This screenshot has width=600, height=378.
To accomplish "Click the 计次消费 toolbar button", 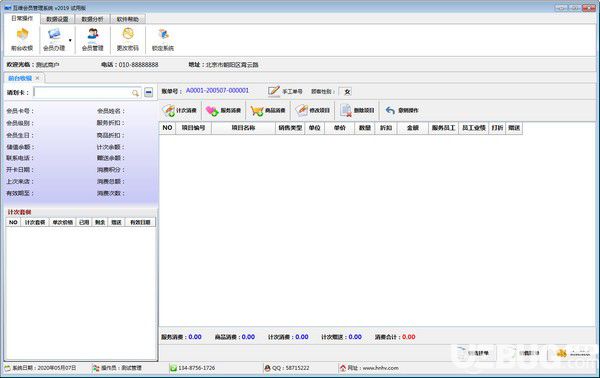I will click(179, 111).
